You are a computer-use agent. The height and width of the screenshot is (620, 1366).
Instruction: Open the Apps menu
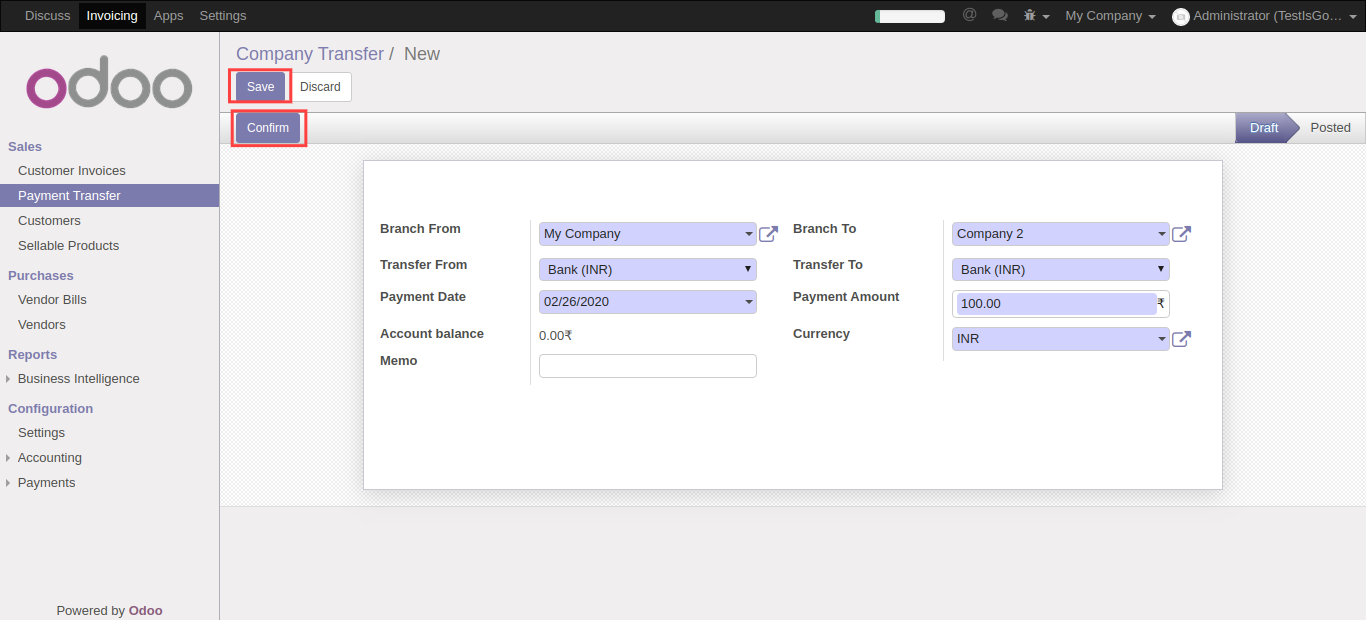(x=168, y=16)
